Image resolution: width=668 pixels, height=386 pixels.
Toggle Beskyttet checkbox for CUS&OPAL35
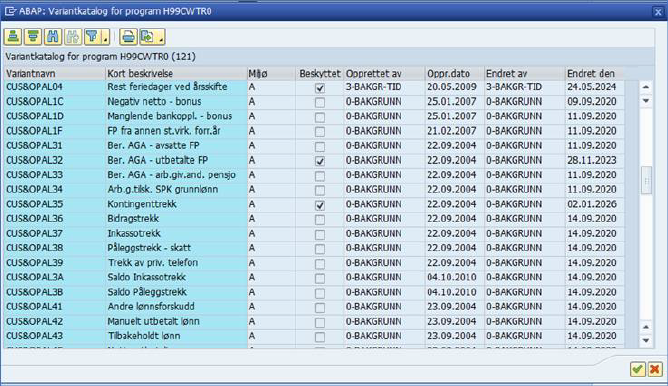coord(320,205)
